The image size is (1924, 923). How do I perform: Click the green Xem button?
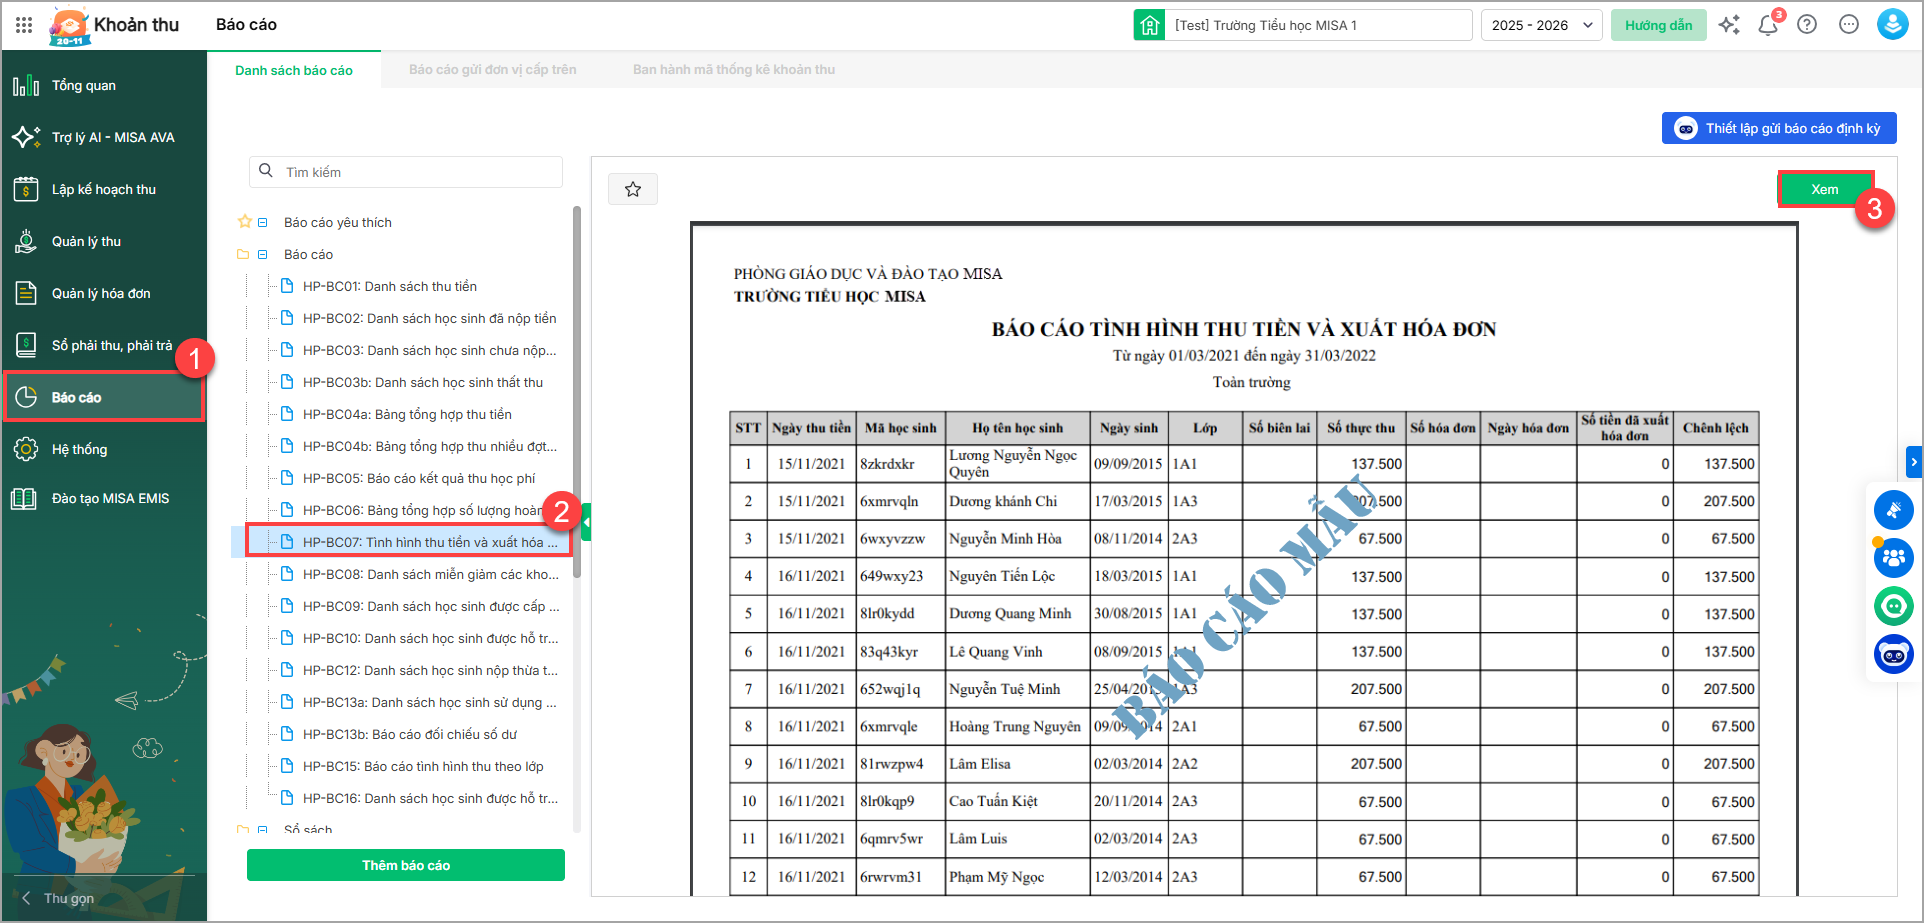pyautogui.click(x=1824, y=189)
